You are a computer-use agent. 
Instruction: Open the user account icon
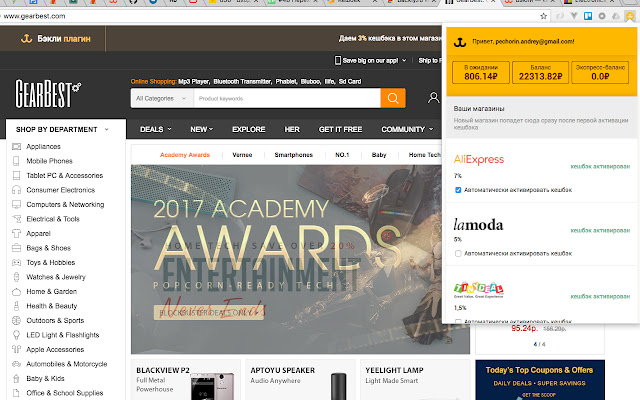433,98
